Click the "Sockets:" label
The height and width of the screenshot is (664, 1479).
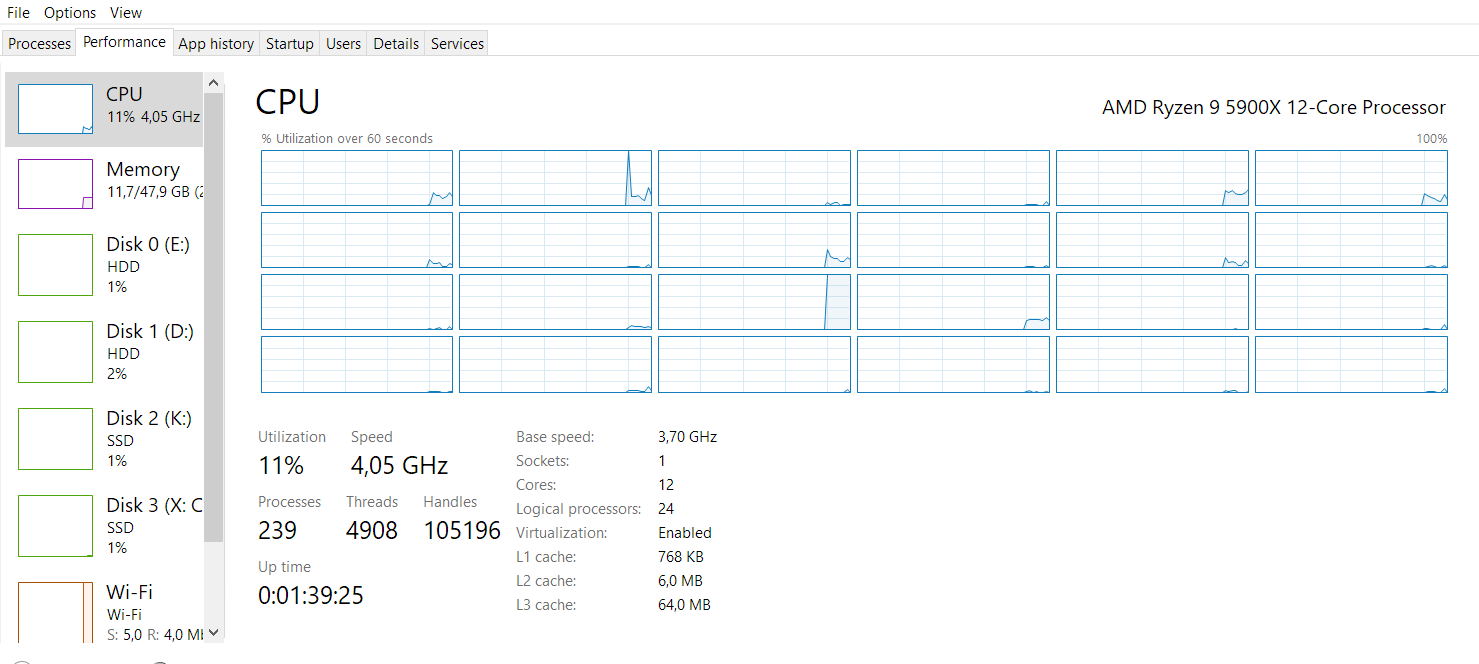tap(543, 461)
